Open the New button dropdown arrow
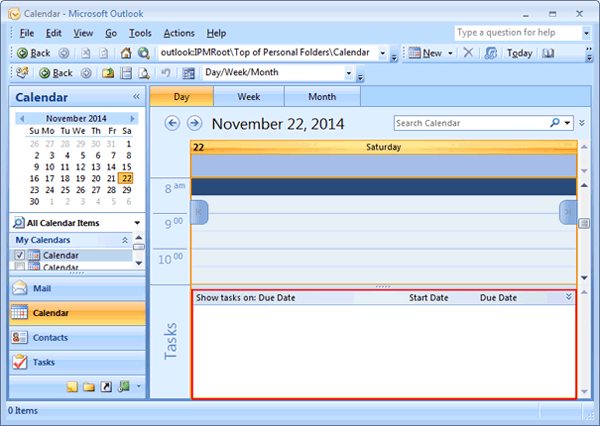600x426 pixels. click(x=450, y=53)
